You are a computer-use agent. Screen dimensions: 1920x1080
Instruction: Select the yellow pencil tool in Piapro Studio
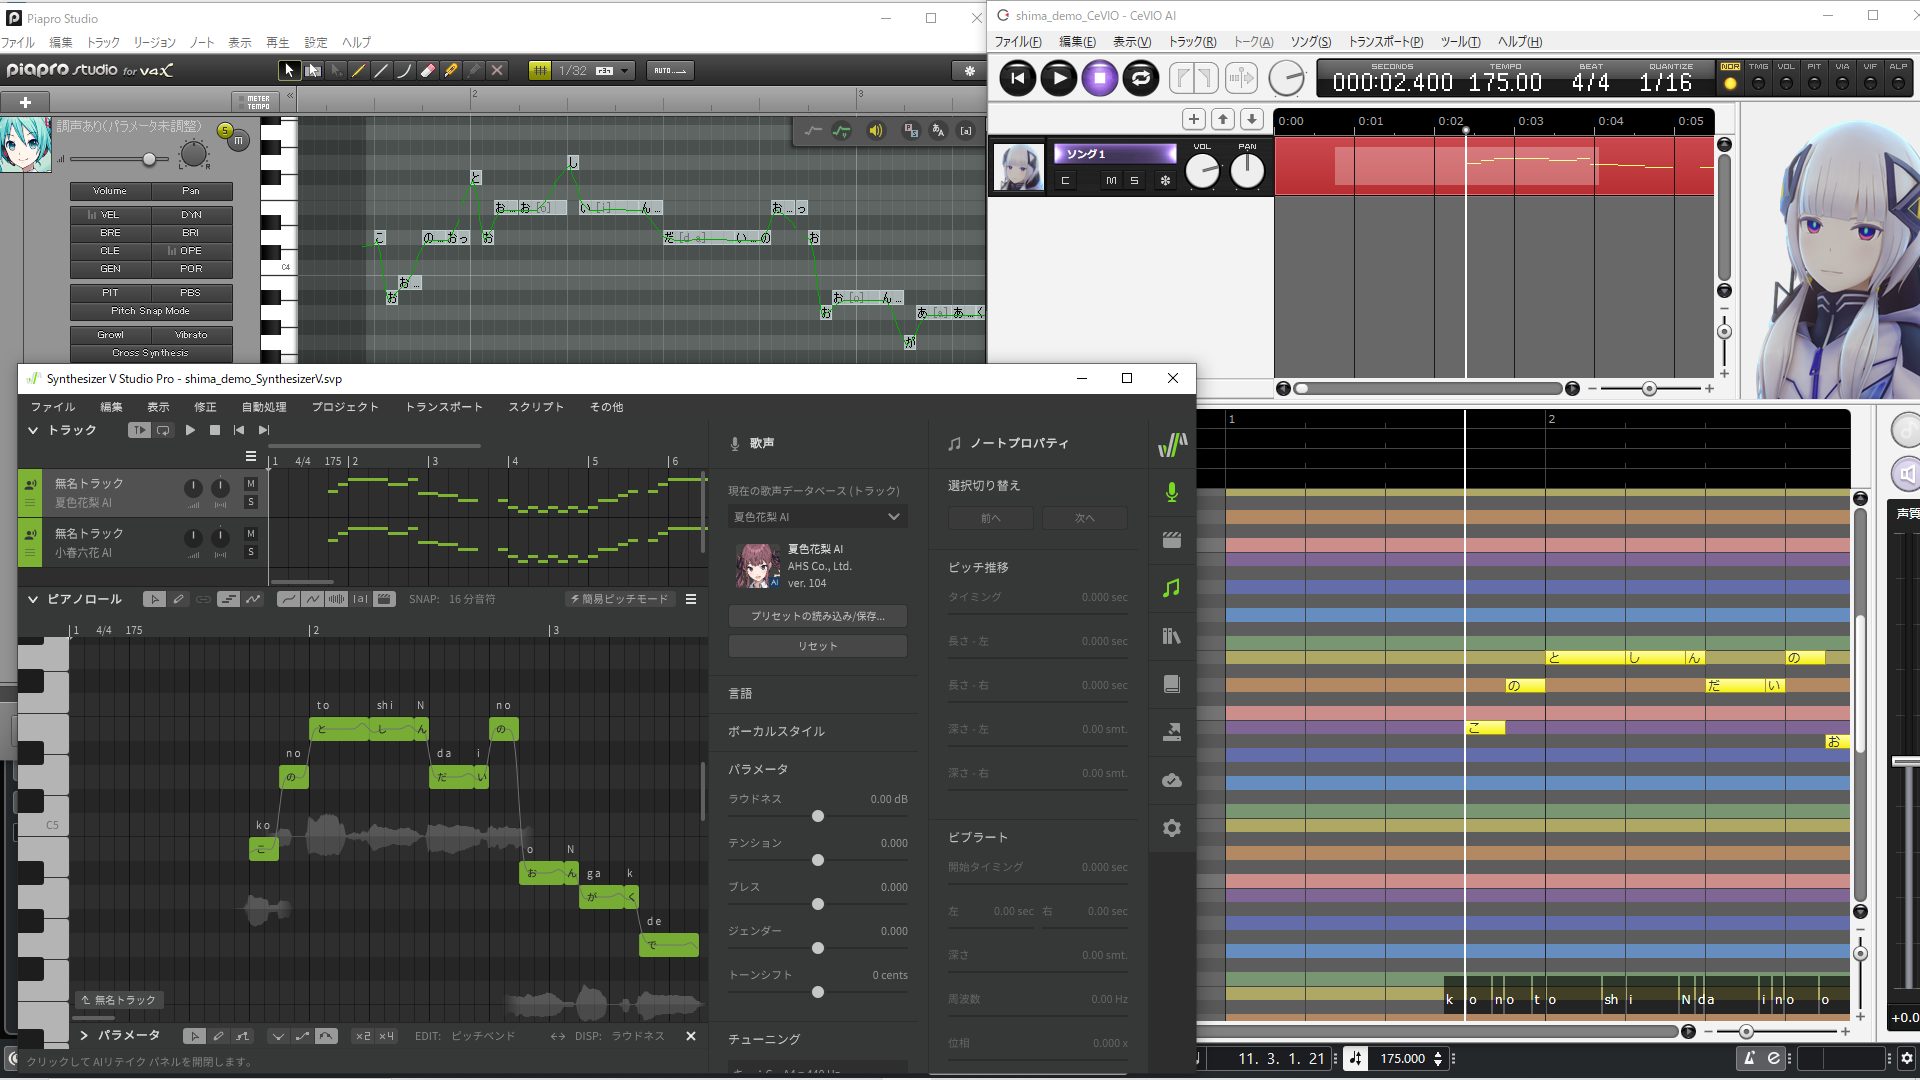358,71
